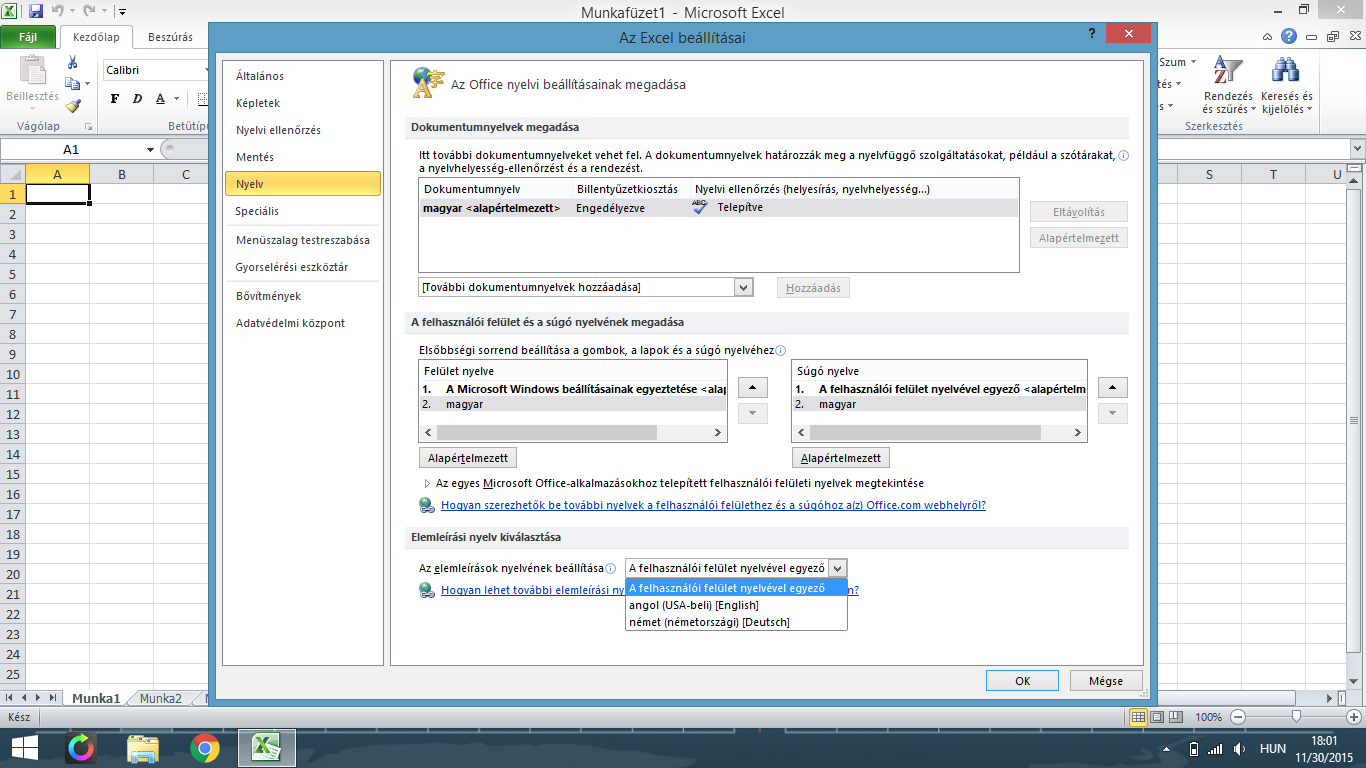Click info icon next to Elsőbbségi sorrend text
Screen dimensions: 1366x768
pyautogui.click(x=780, y=350)
